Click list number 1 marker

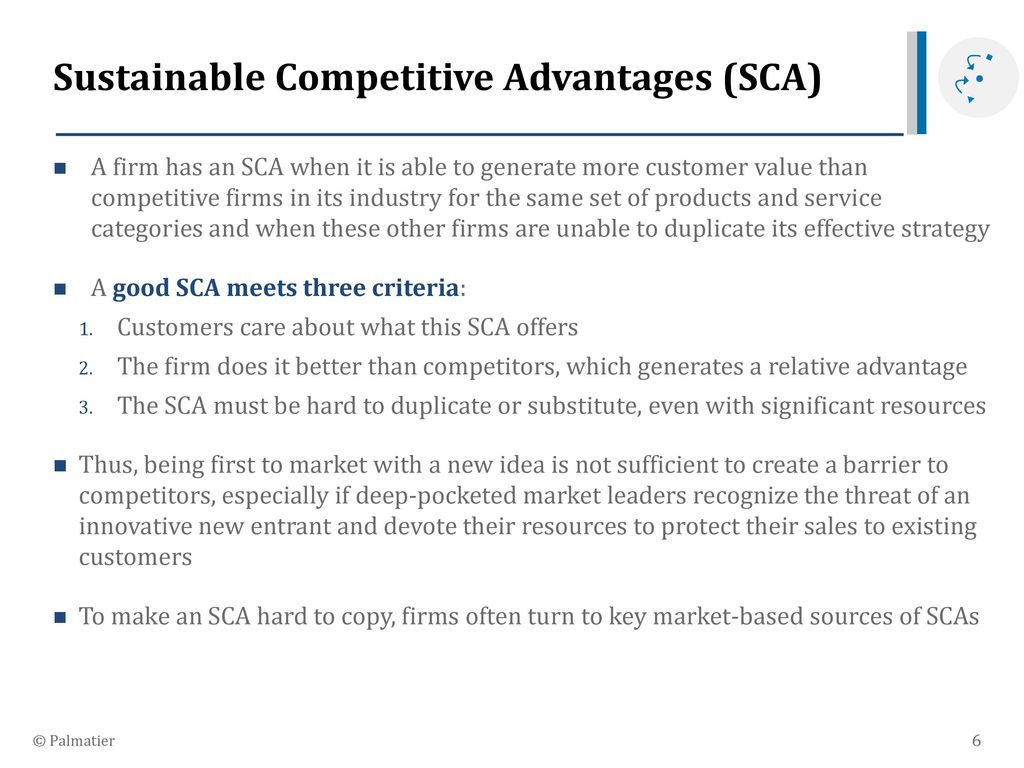click(86, 329)
